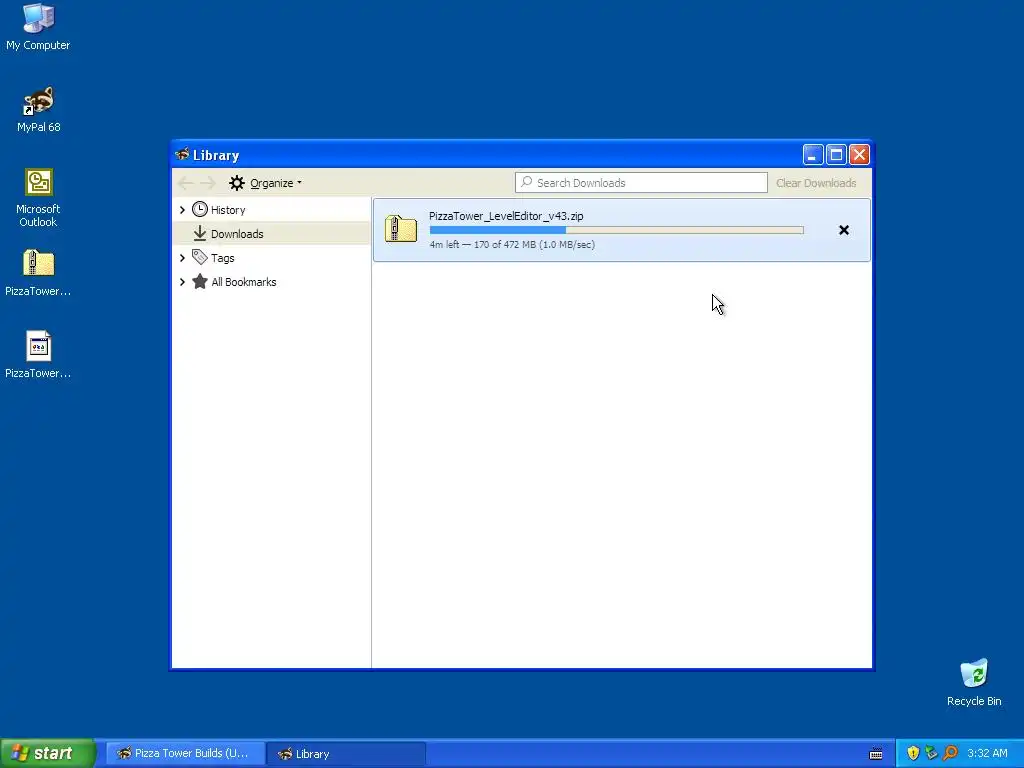Click the All Bookmarks star icon
The height and width of the screenshot is (768, 1024).
200,281
